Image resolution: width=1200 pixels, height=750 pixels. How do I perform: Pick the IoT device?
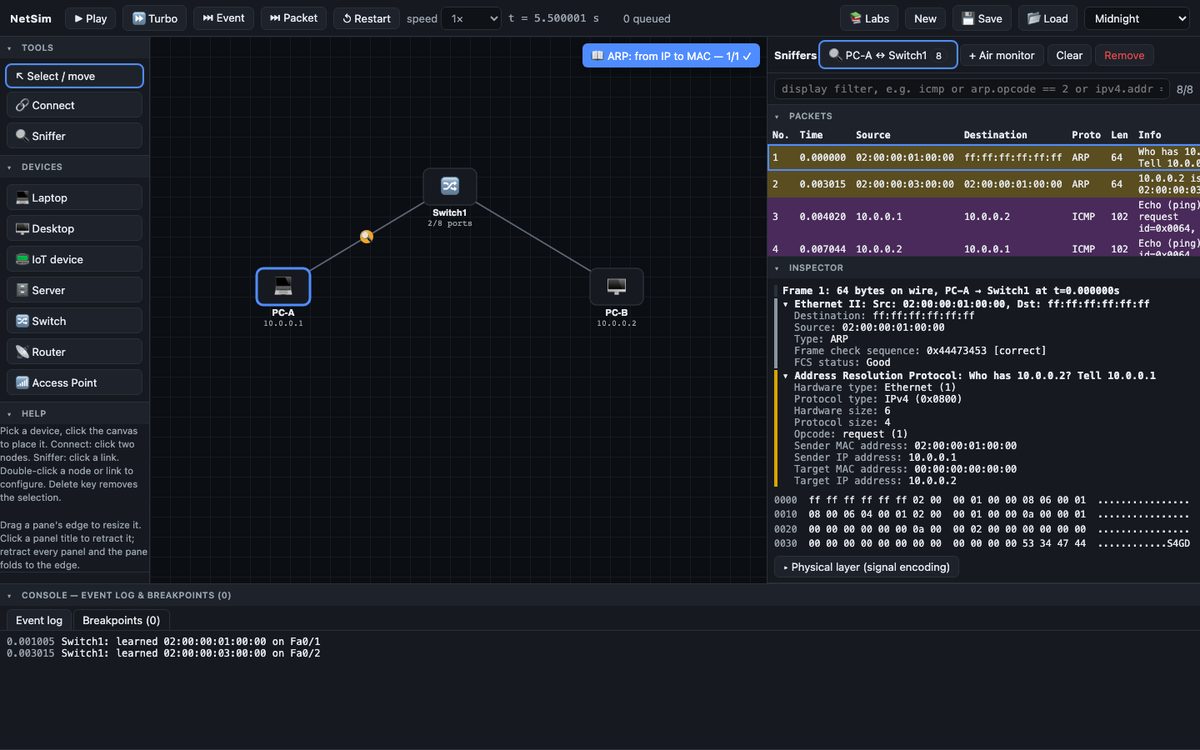(75, 260)
